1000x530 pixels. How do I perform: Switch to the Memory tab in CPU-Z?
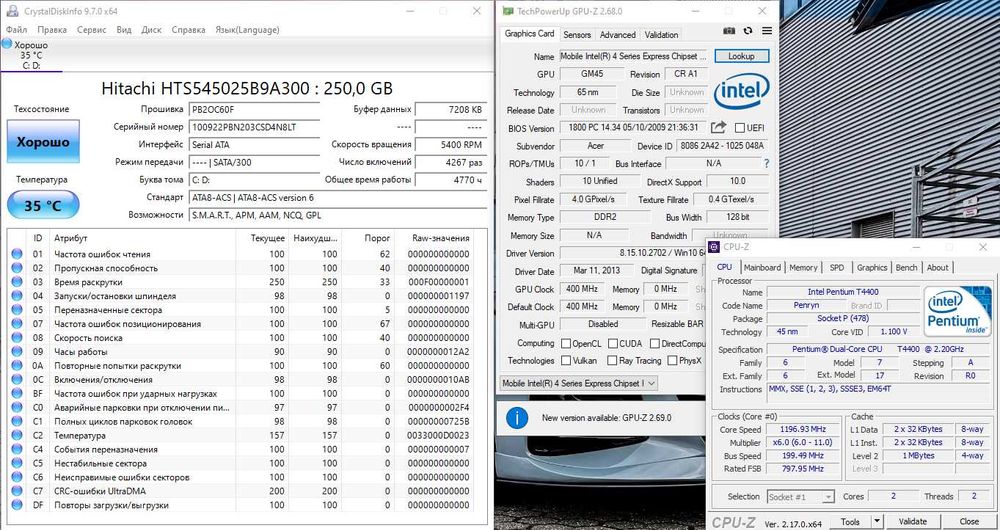coord(803,267)
